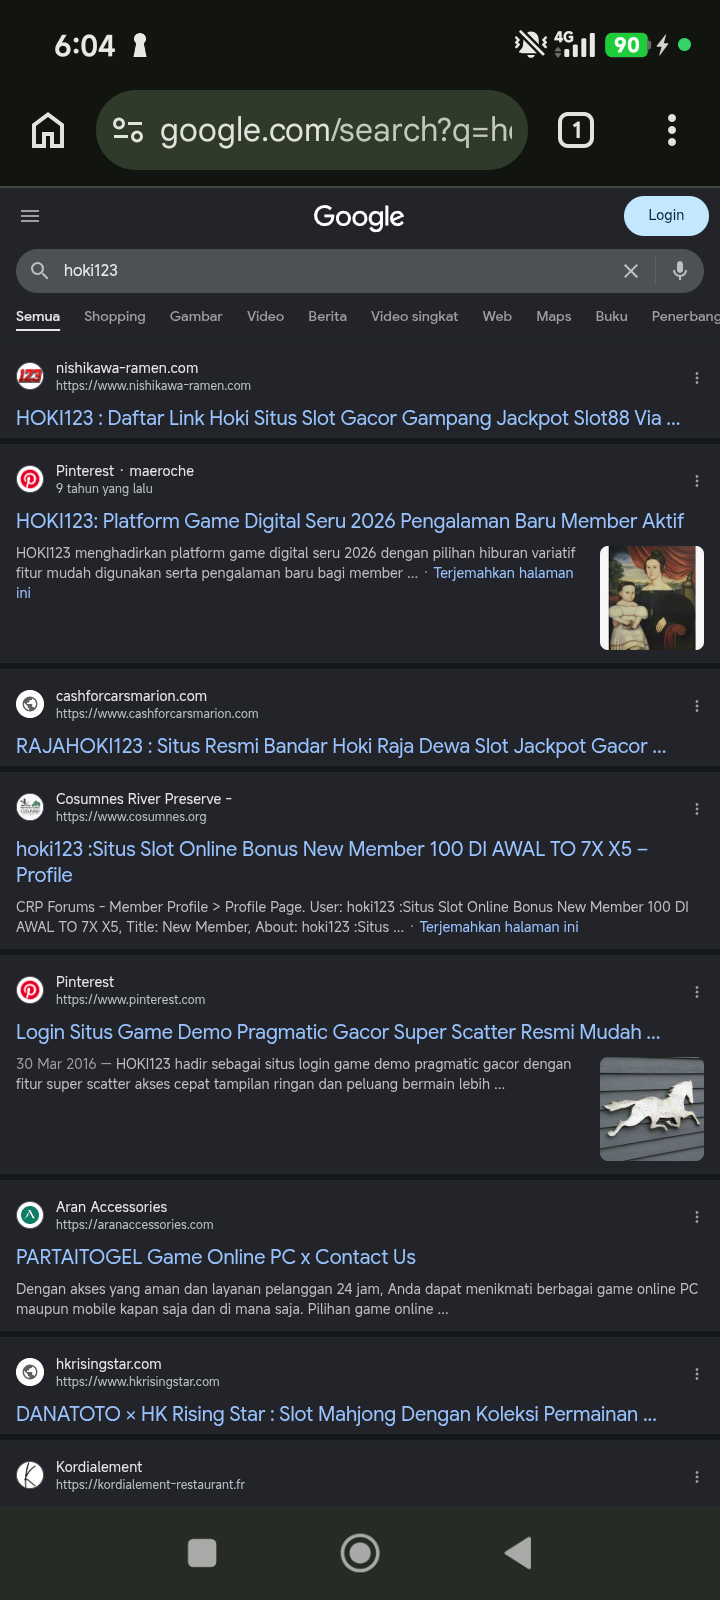Tap https://www.cosumnes.org URL text
The height and width of the screenshot is (1600, 720).
131,817
